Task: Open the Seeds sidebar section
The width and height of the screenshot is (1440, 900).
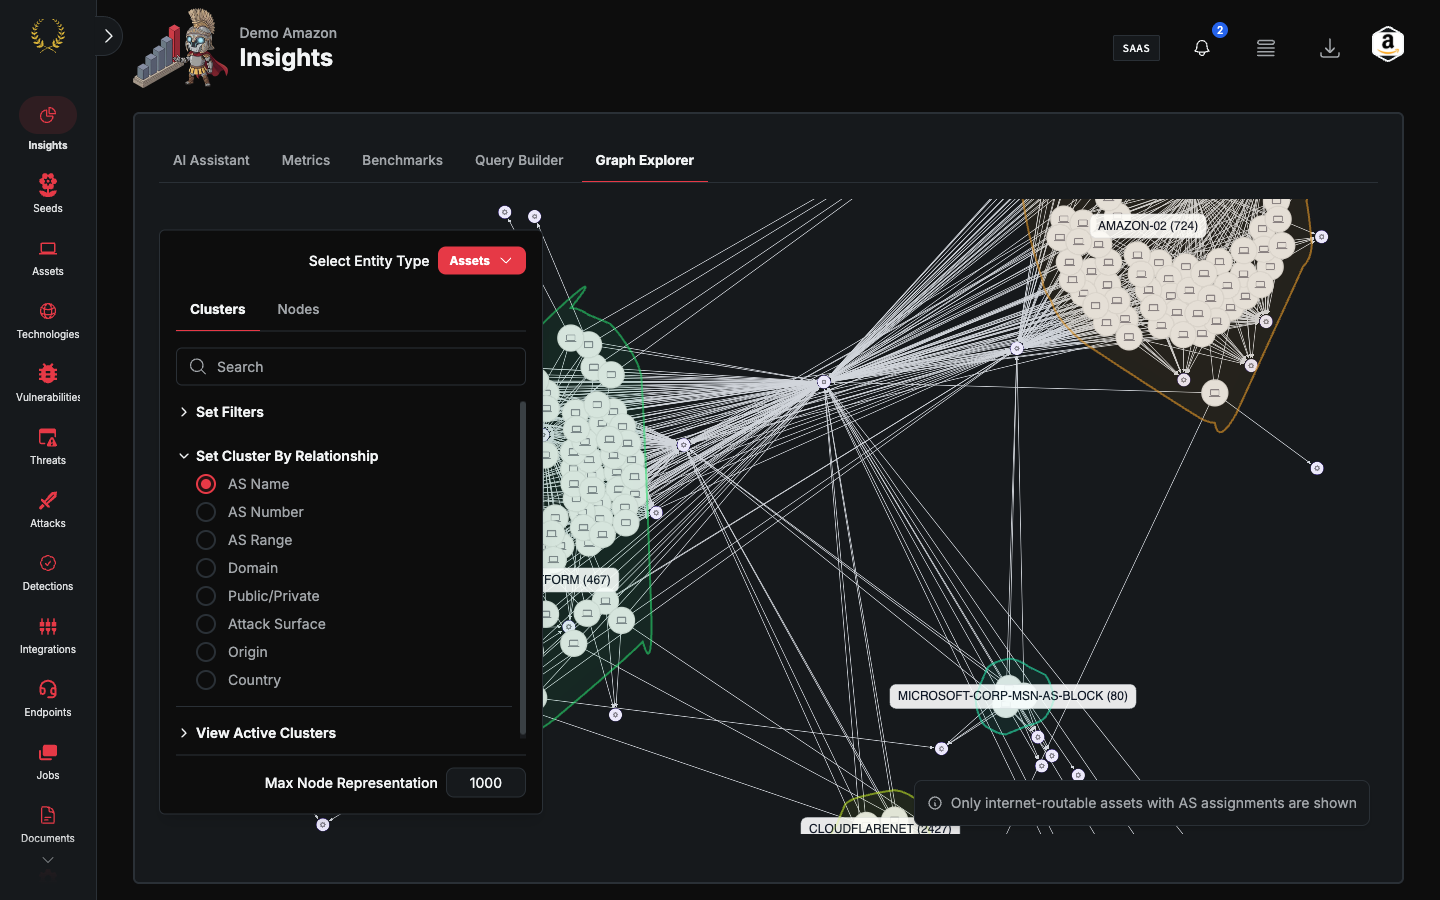Action: [47, 193]
